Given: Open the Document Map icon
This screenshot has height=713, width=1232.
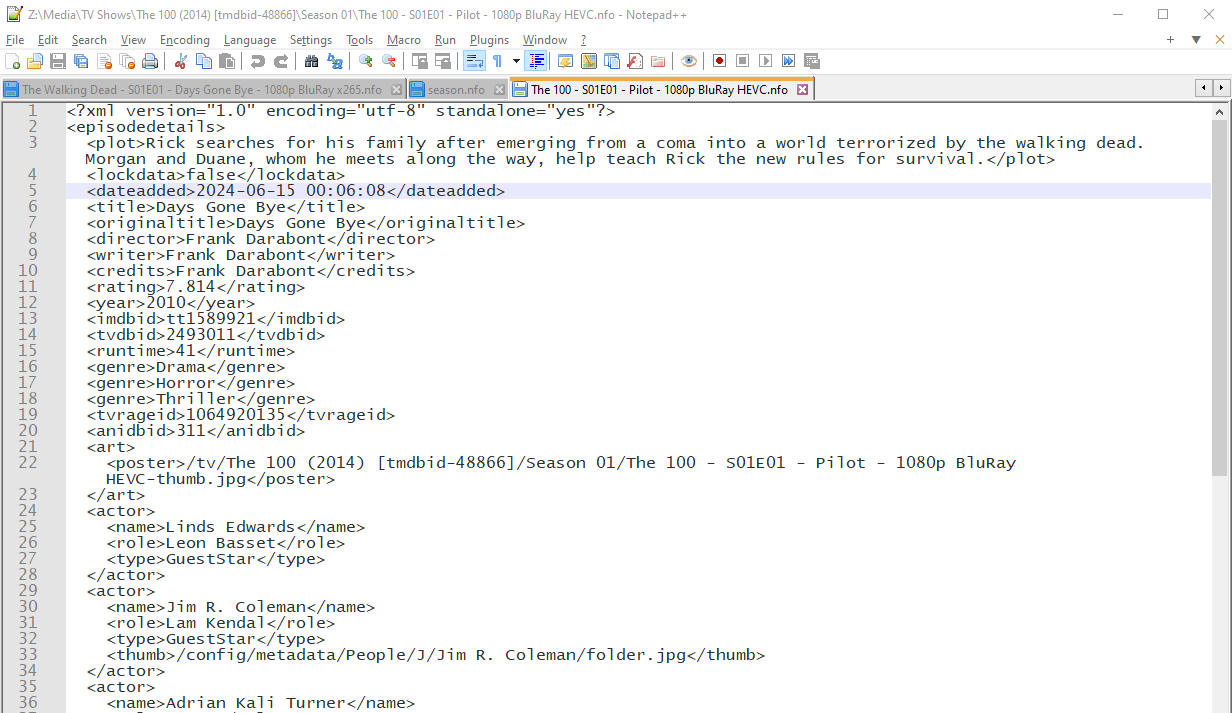Looking at the screenshot, I should click(588, 61).
